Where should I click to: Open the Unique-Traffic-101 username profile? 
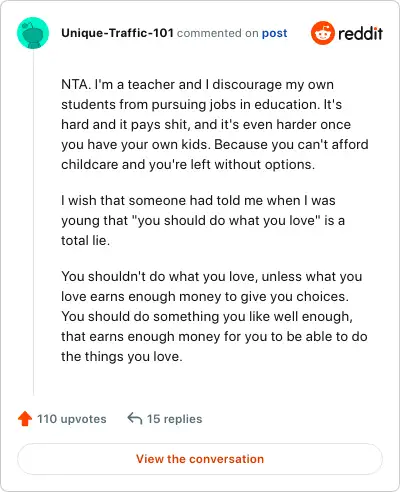tap(117, 33)
